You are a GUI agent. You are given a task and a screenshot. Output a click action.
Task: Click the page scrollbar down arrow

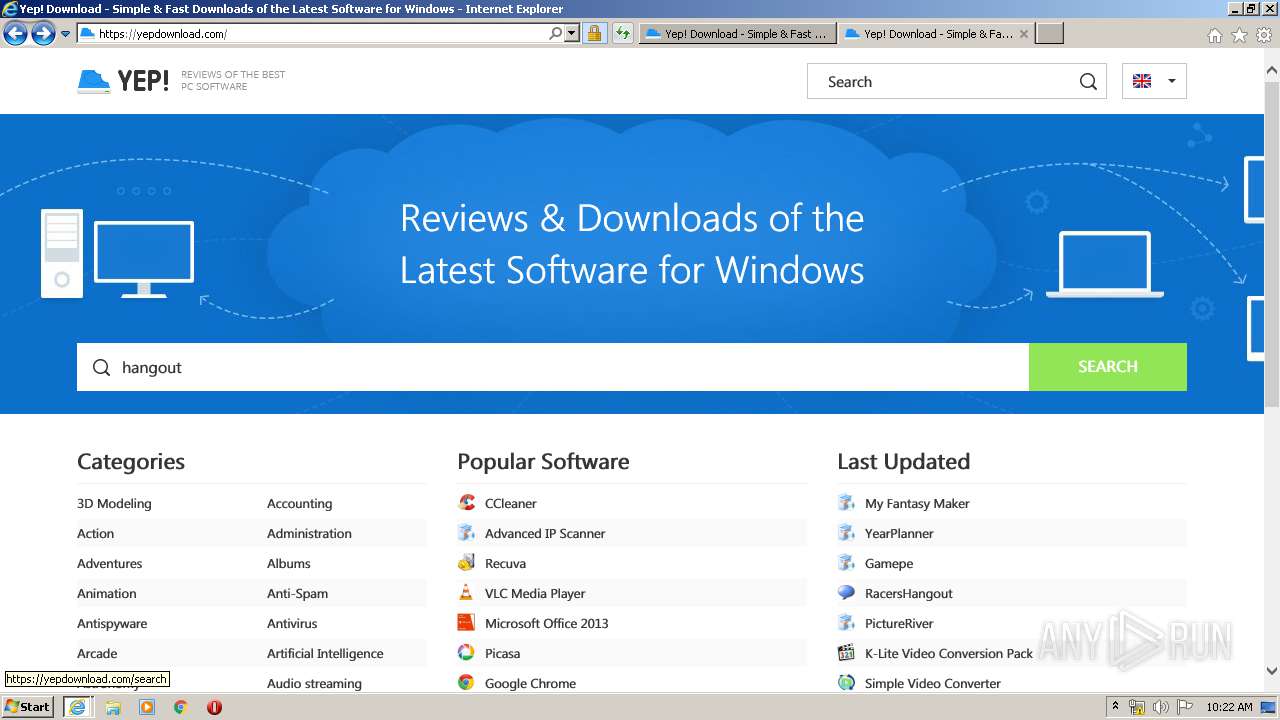pos(1272,671)
